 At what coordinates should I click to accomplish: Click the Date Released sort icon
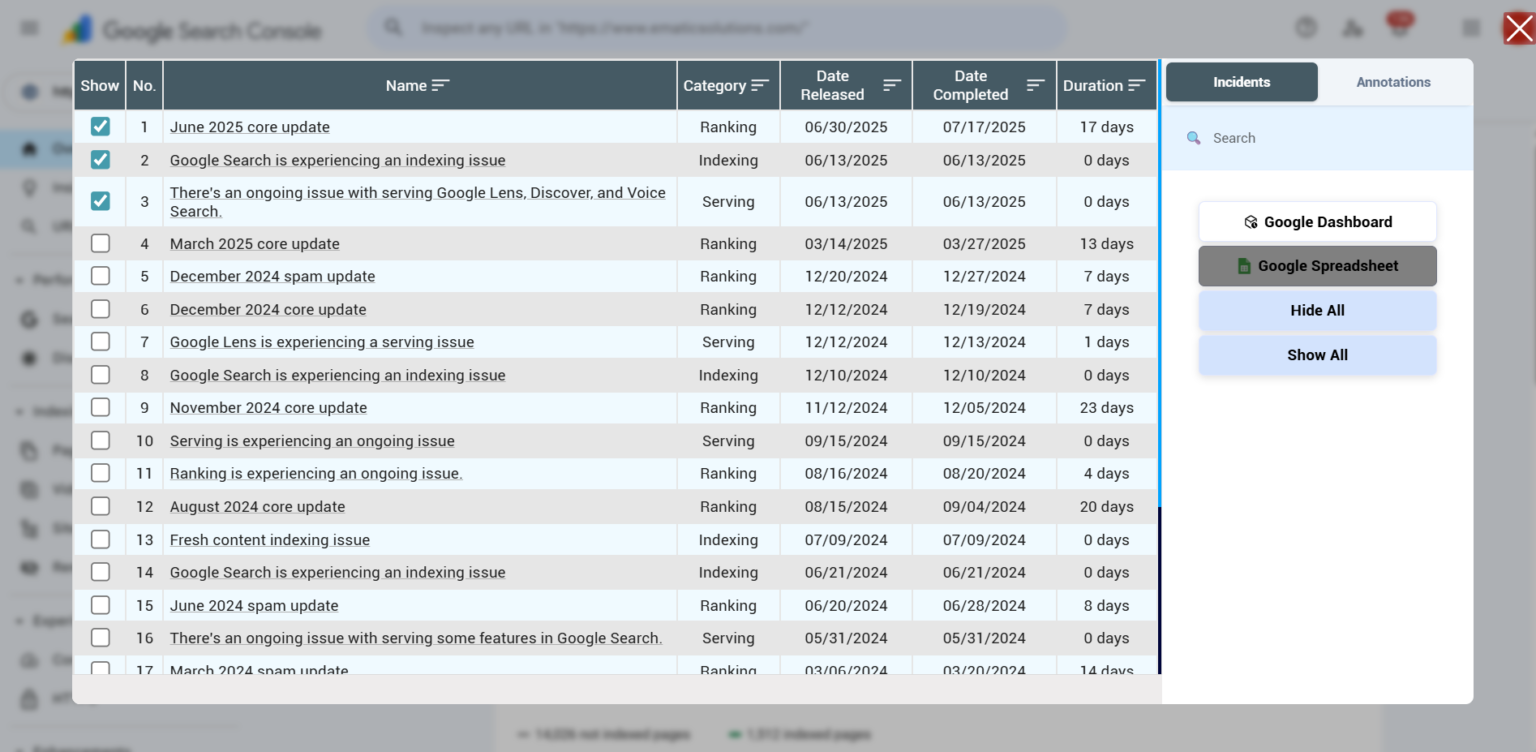click(x=892, y=86)
